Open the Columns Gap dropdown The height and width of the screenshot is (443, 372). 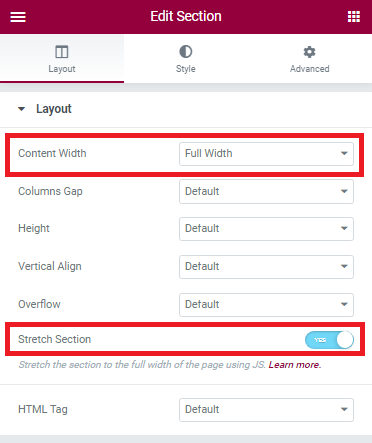pyautogui.click(x=266, y=191)
